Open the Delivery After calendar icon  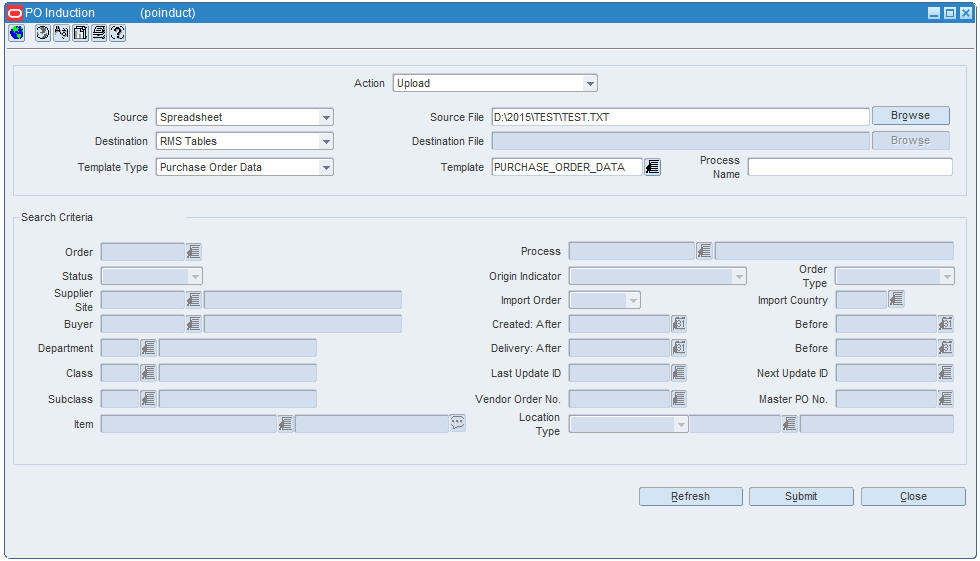pyautogui.click(x=679, y=348)
